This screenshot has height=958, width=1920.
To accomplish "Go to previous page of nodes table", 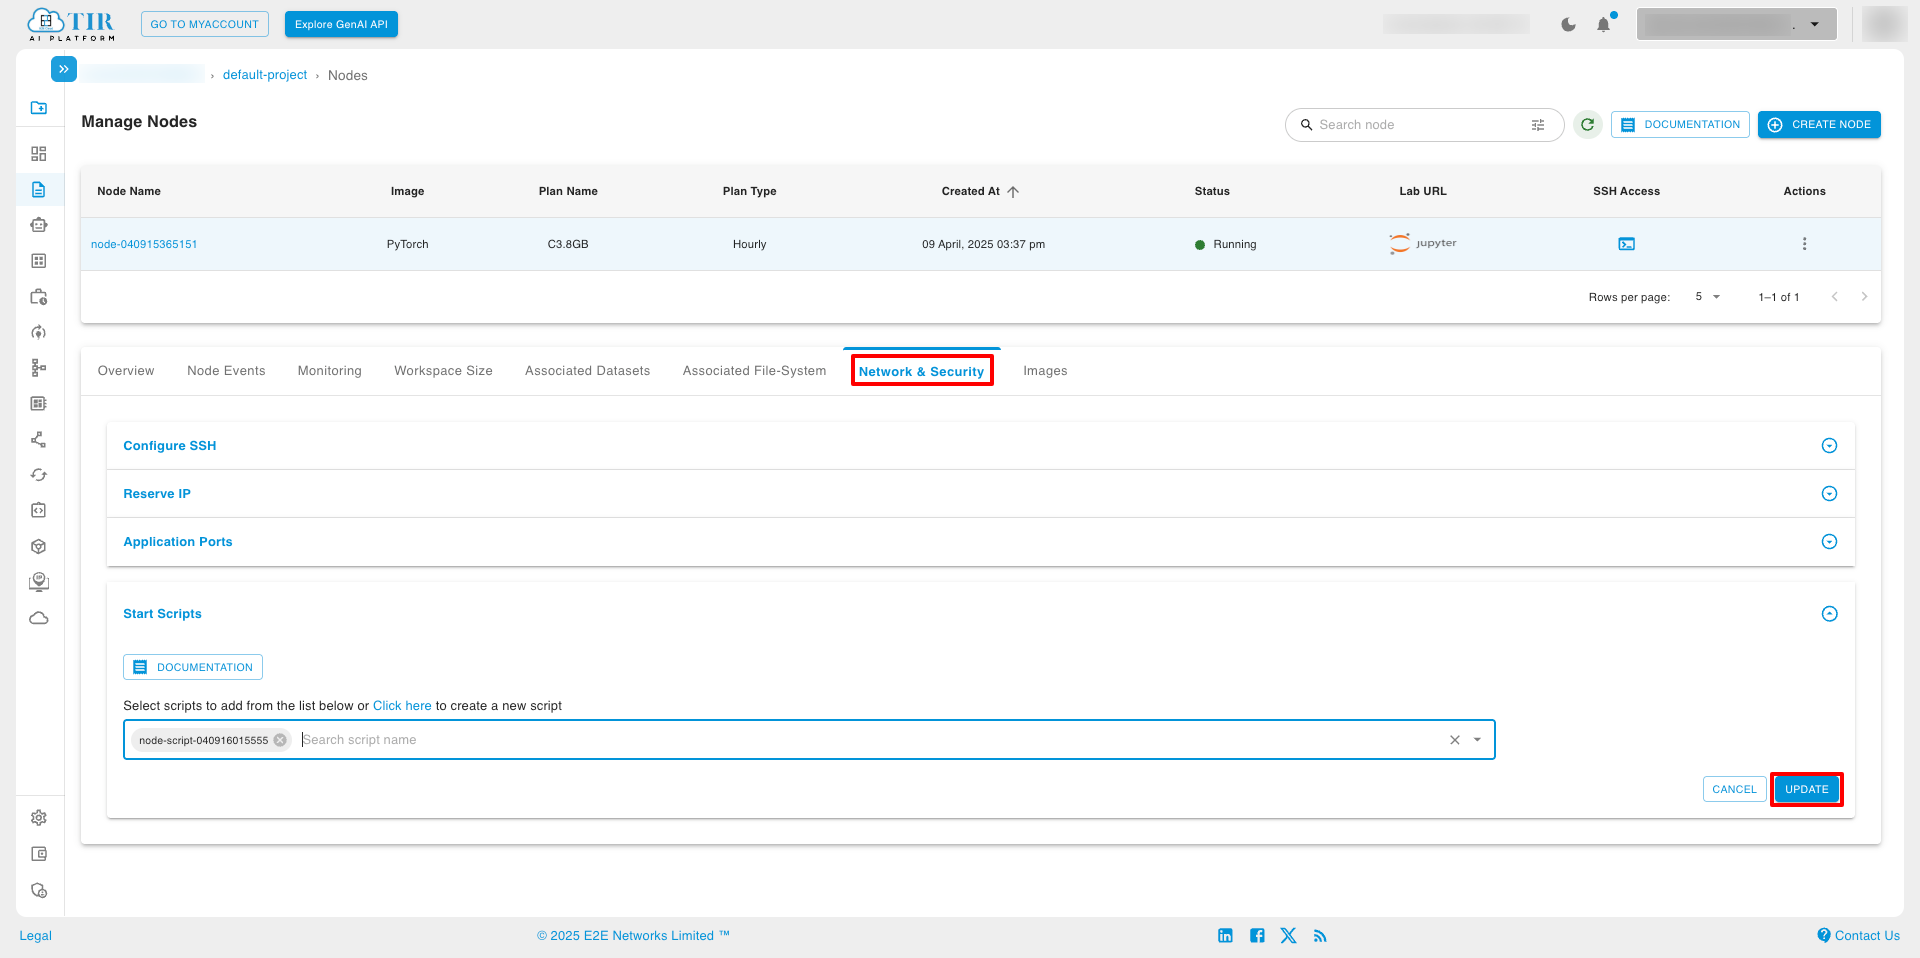I will click(x=1835, y=297).
